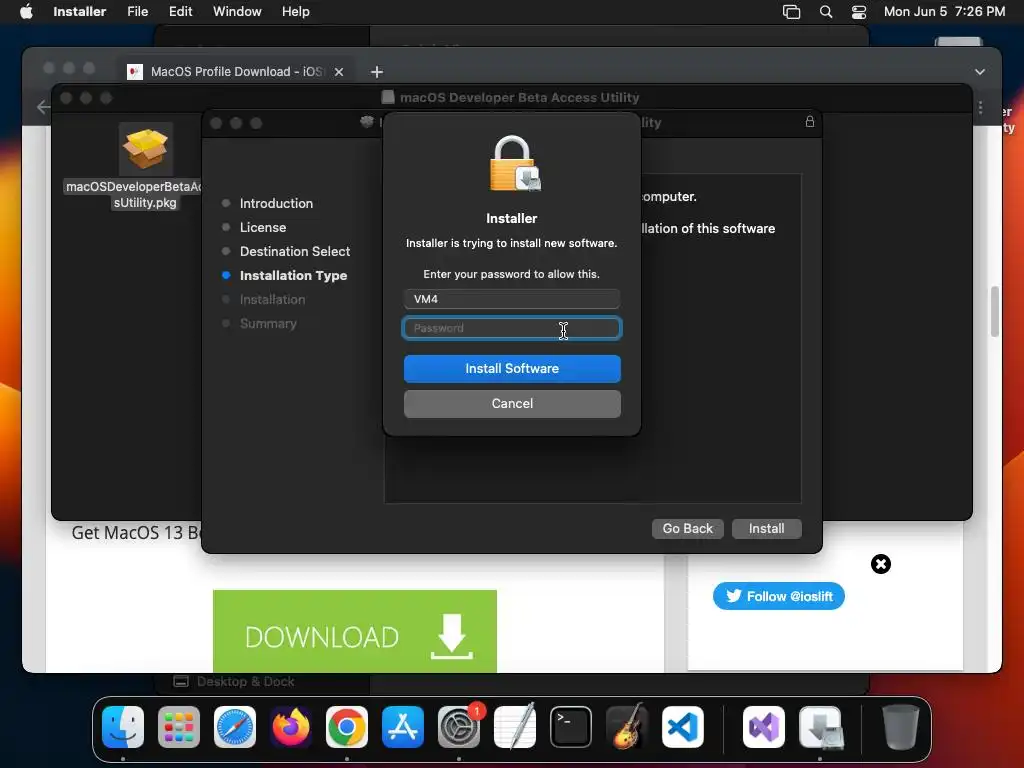Open the App Store from the Dock
The width and height of the screenshot is (1024, 768).
tap(403, 727)
